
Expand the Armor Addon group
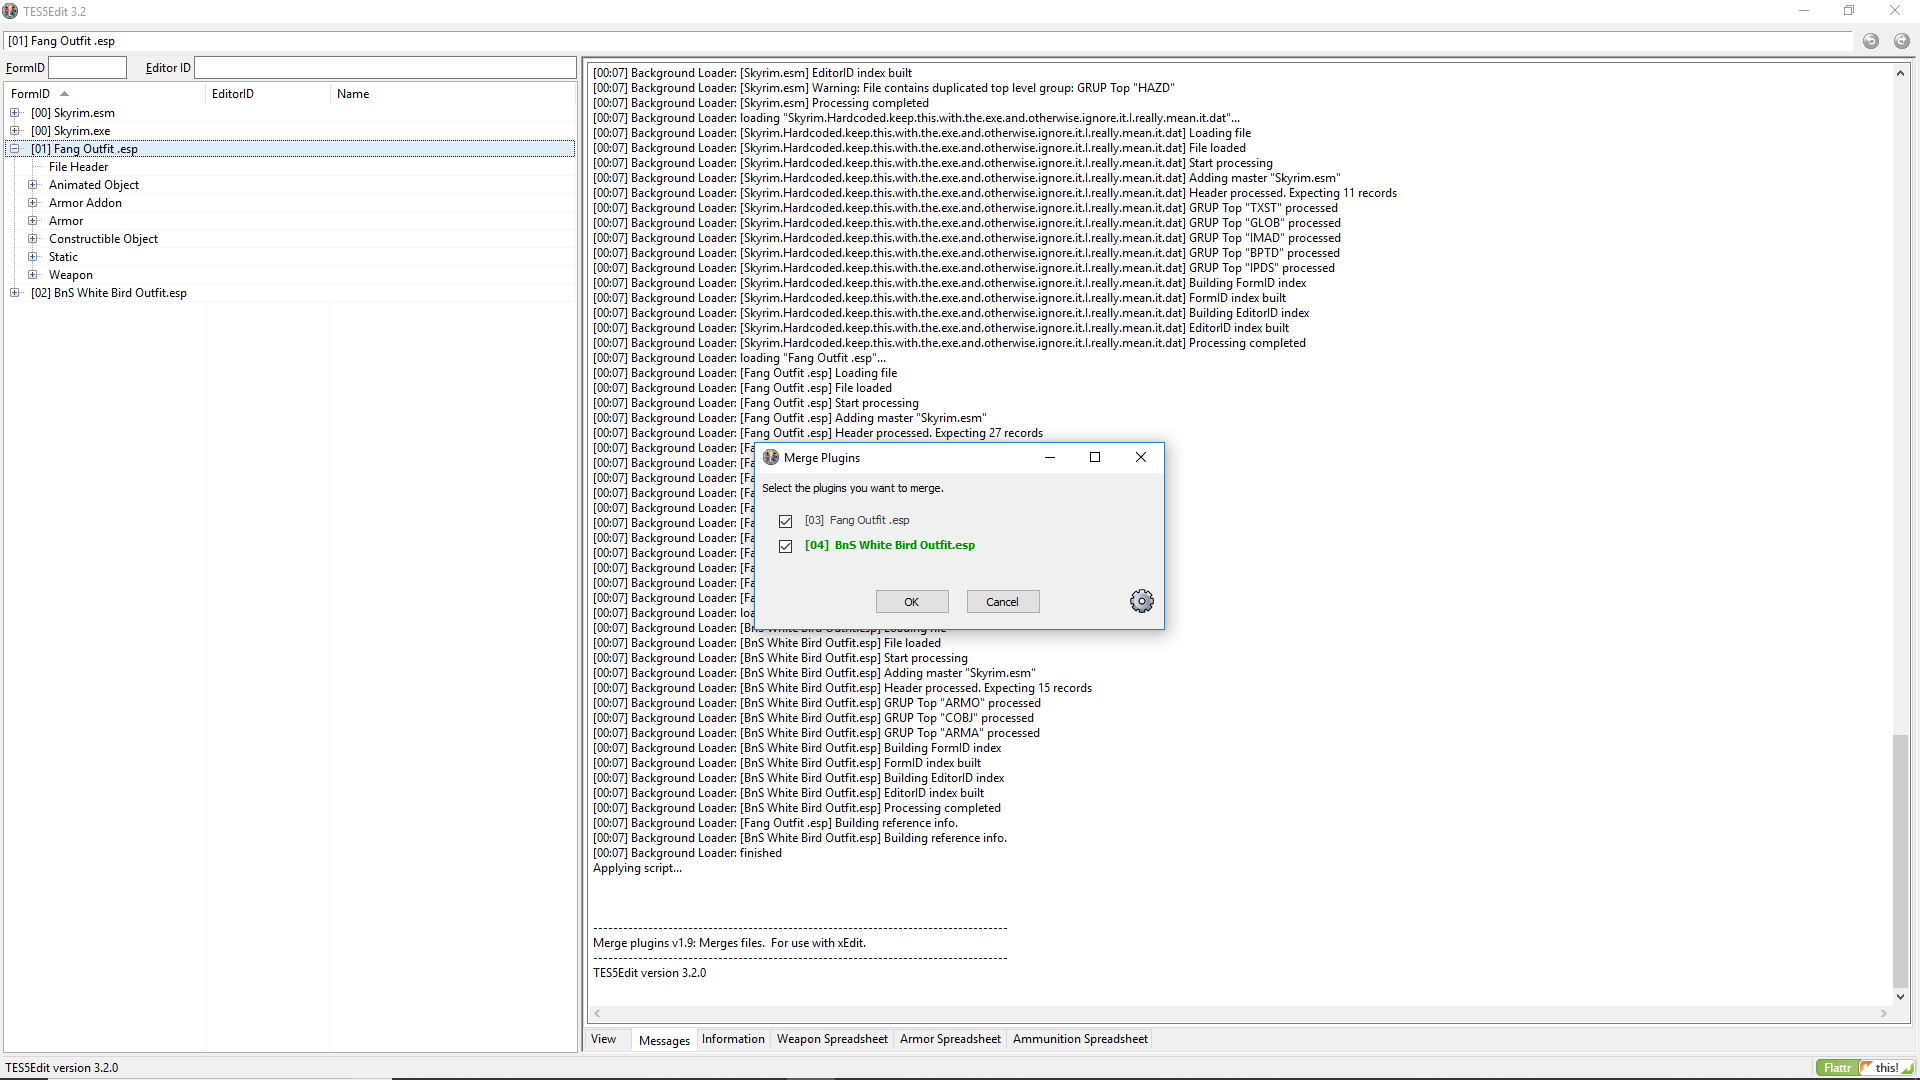pyautogui.click(x=33, y=203)
